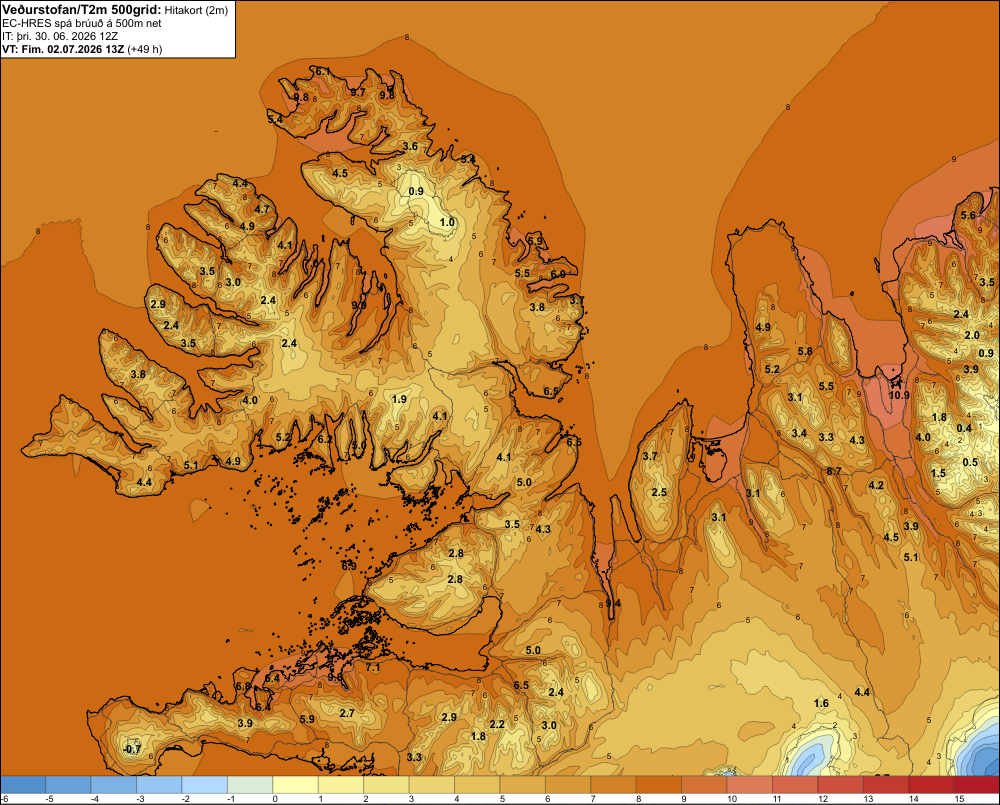Screen dimensions: 1000x805
Task: Click the legend swatch between 0 and 1
Action: click(x=295, y=785)
